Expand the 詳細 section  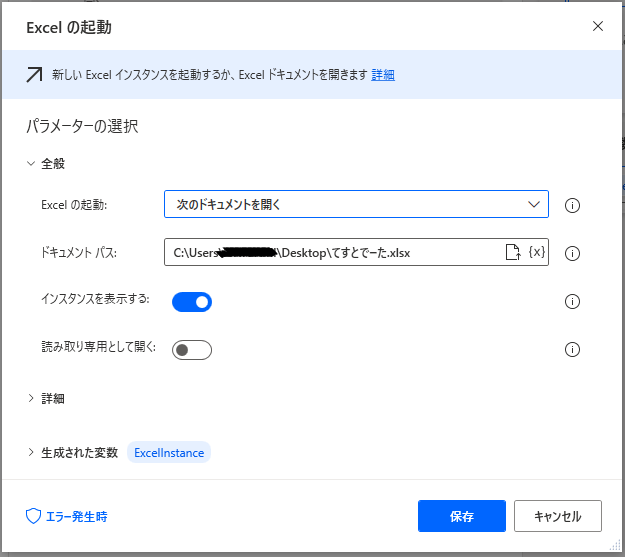point(53,398)
